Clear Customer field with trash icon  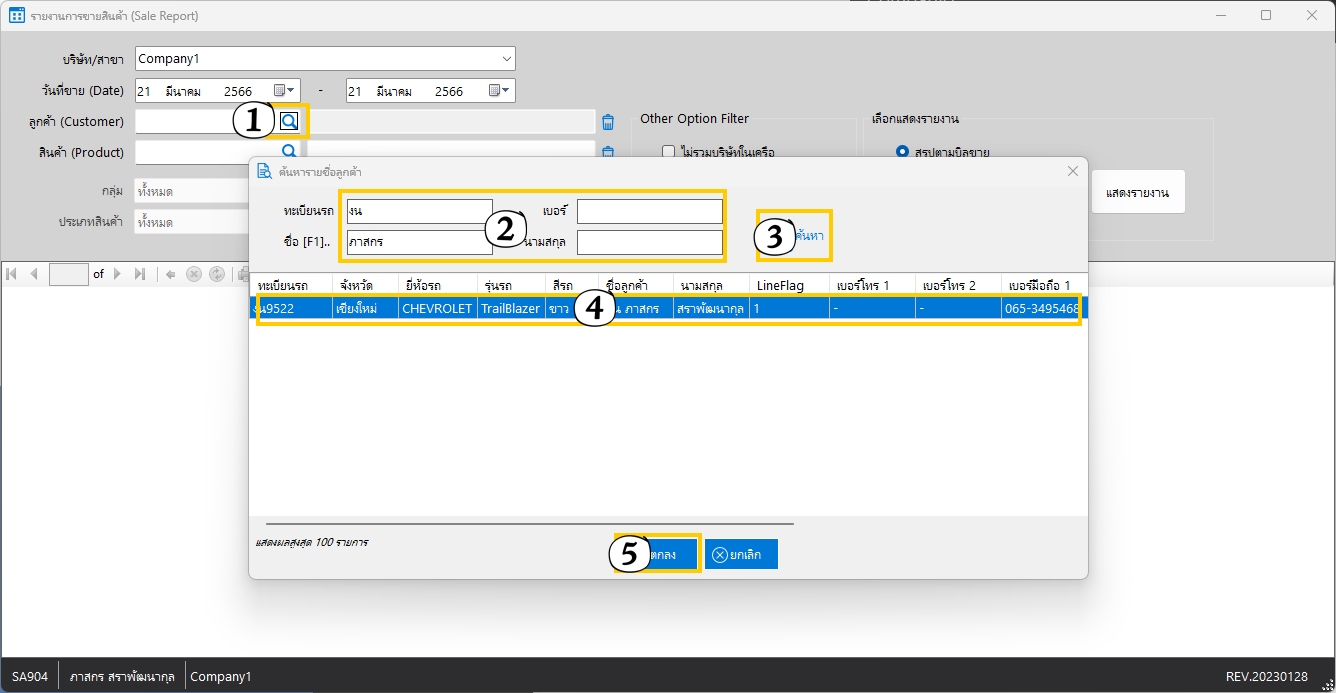607,122
